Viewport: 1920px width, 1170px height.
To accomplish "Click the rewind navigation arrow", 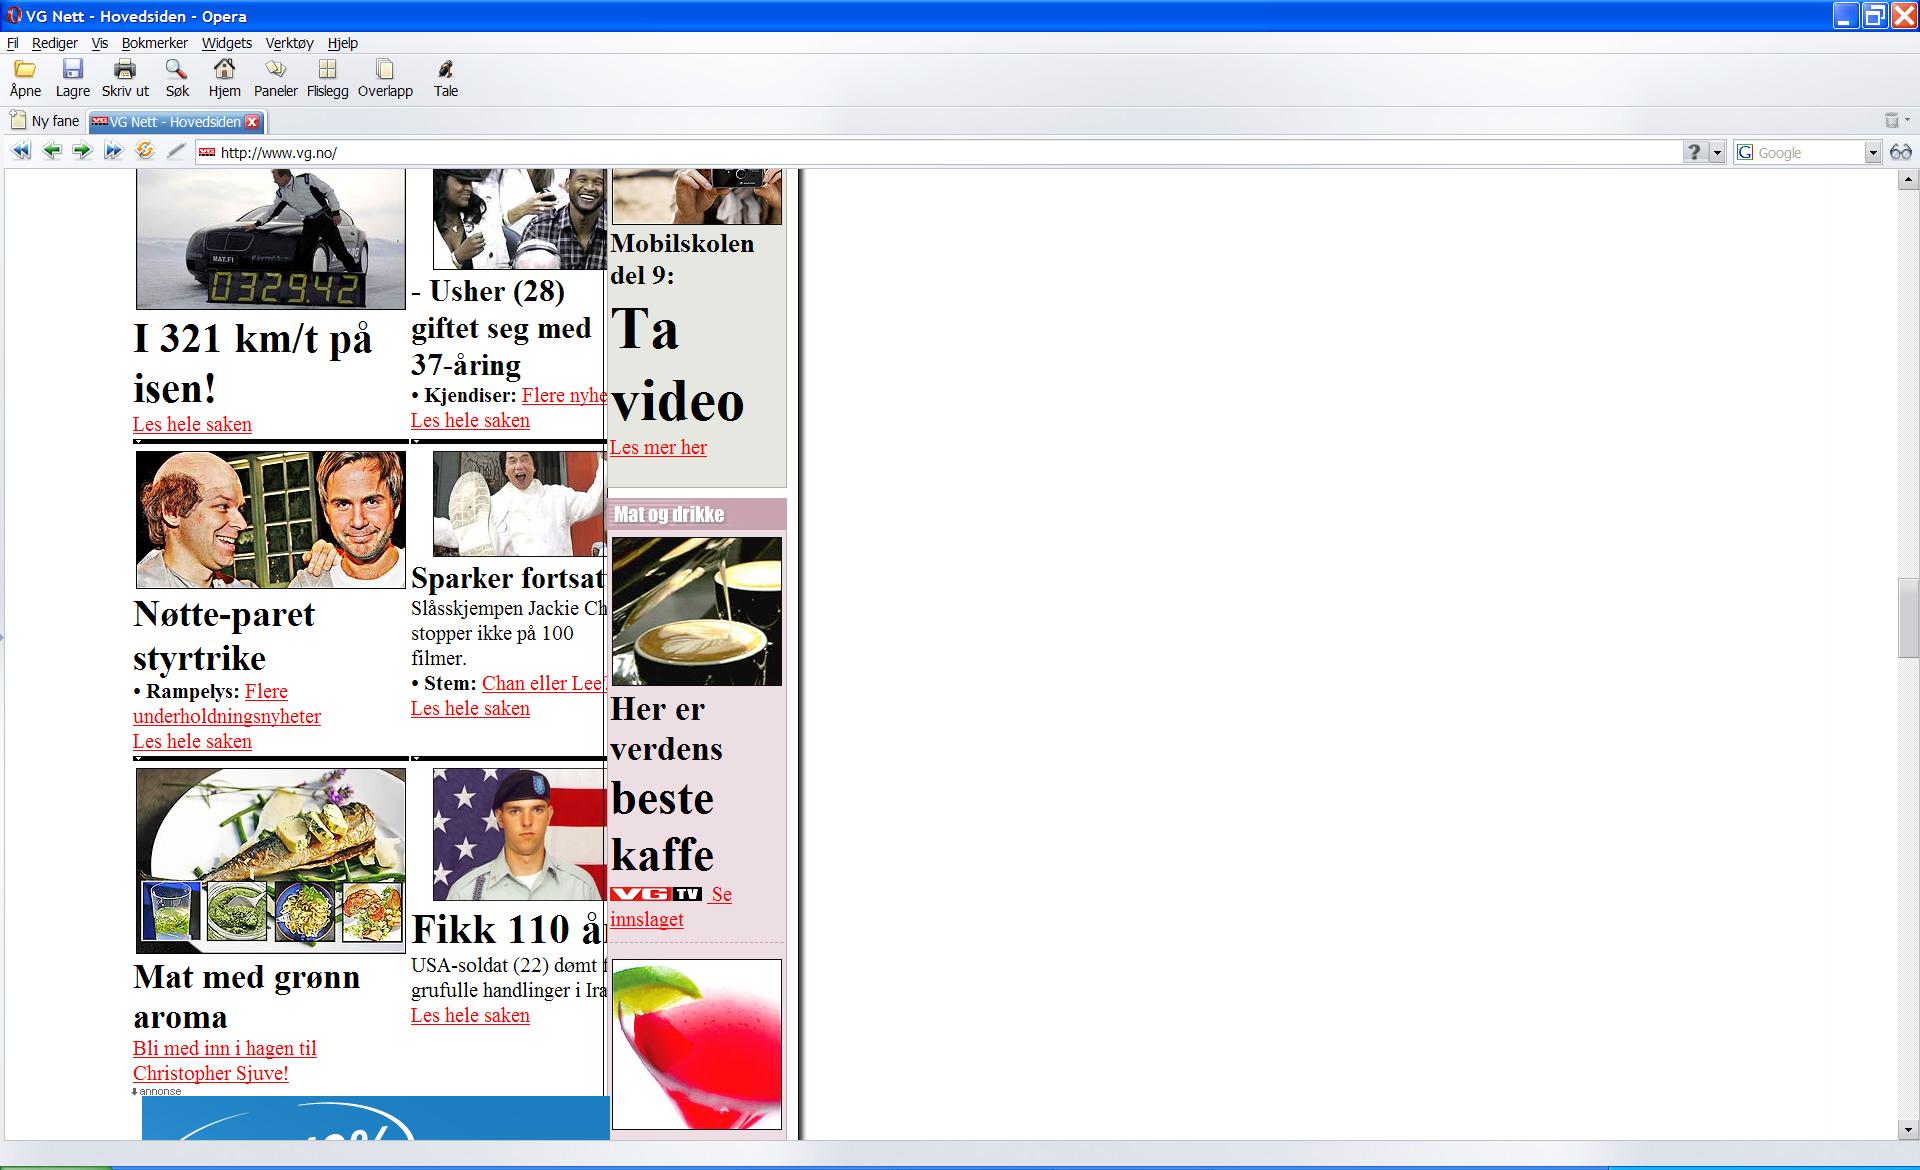I will click(21, 151).
